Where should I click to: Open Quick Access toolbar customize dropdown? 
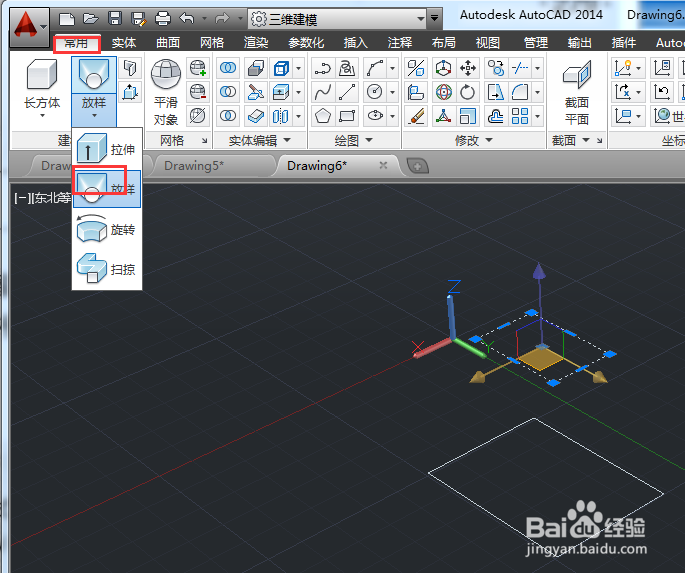pyautogui.click(x=434, y=18)
